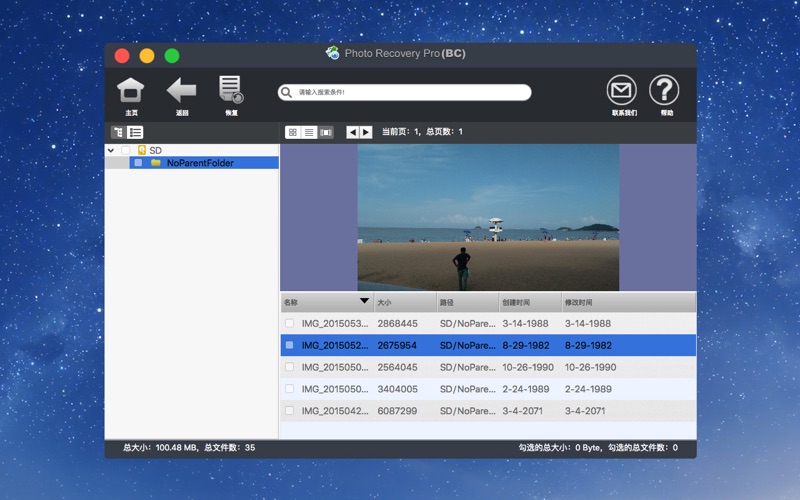
Task: Click the Recover (恢复) toolbar icon
Action: point(231,91)
